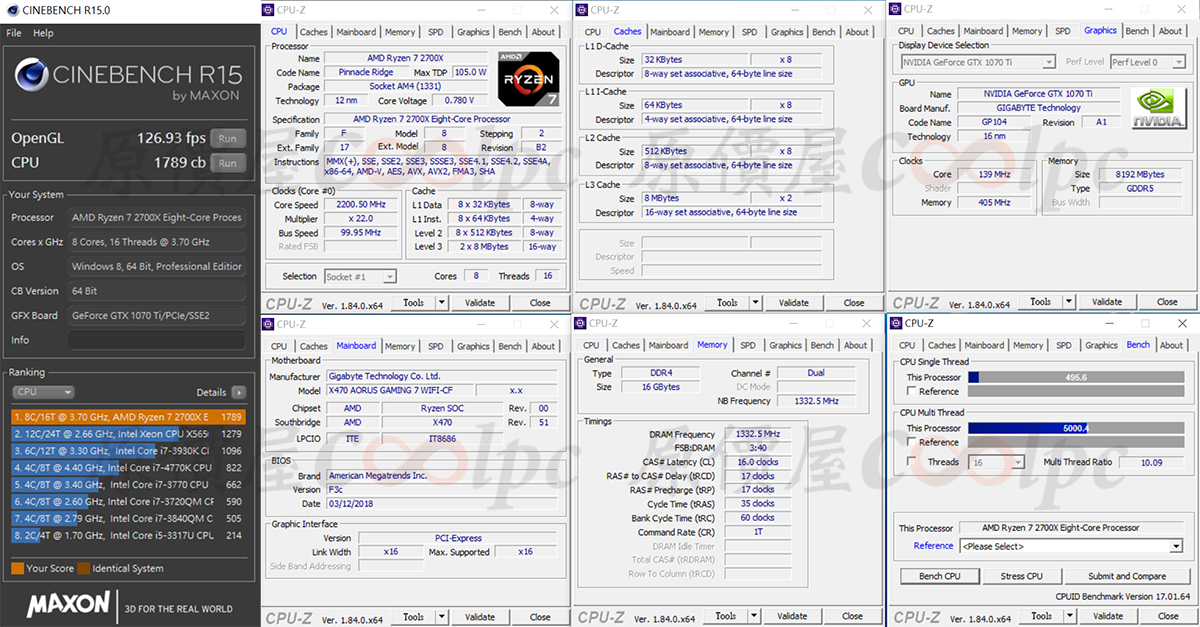The height and width of the screenshot is (627, 1200).
Task: Click the Core Speed value 2200.50 MHz
Action: 361,205
